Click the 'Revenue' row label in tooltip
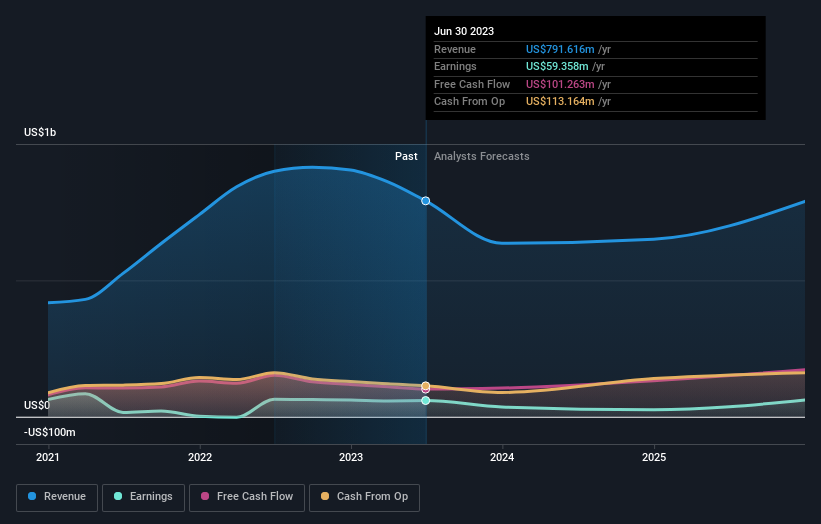This screenshot has width=821, height=524. tap(455, 49)
